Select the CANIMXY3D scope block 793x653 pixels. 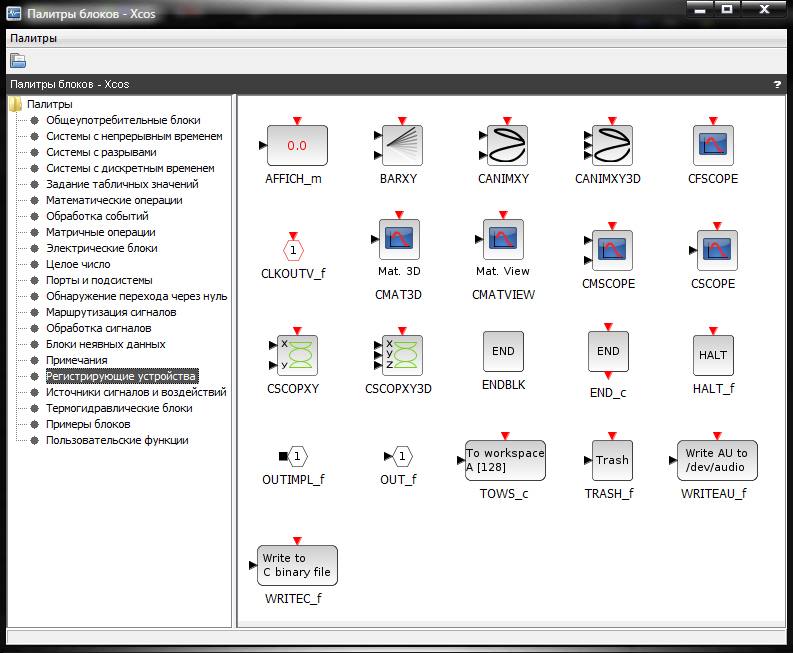tap(612, 146)
